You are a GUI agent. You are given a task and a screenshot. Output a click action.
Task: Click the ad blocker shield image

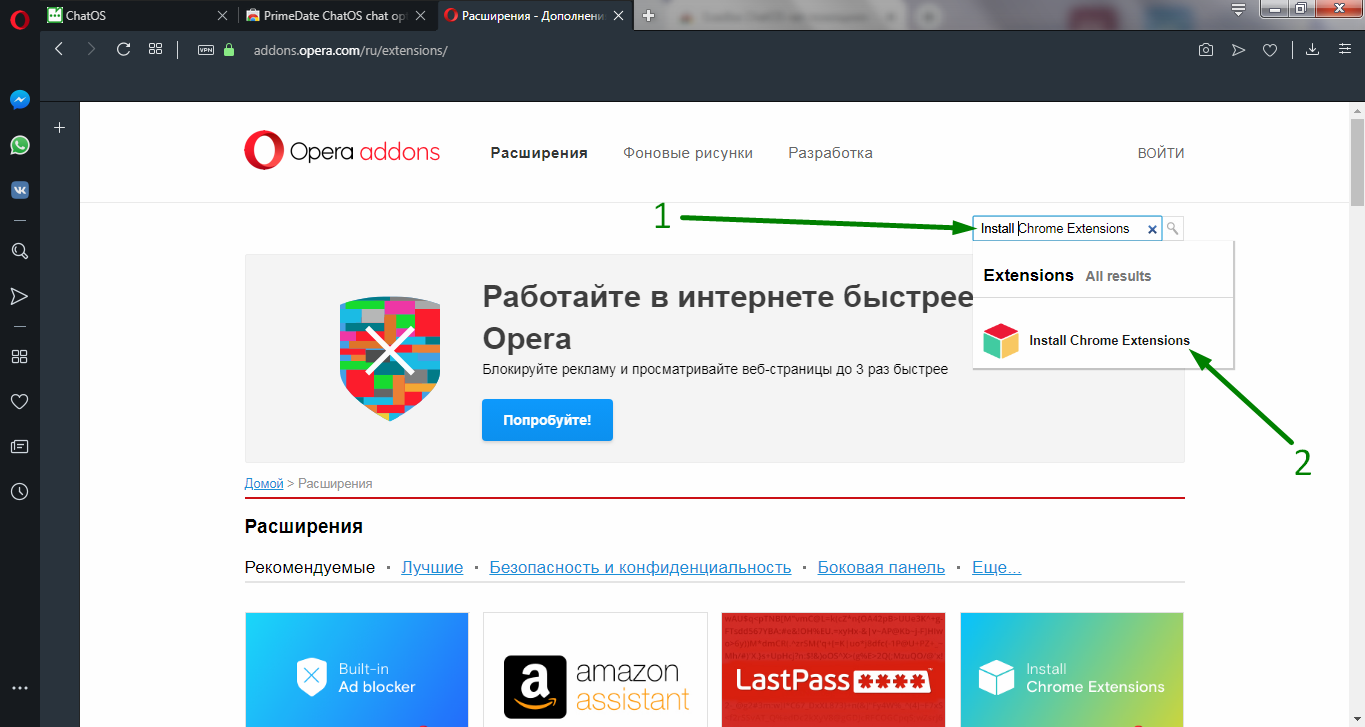tap(390, 358)
